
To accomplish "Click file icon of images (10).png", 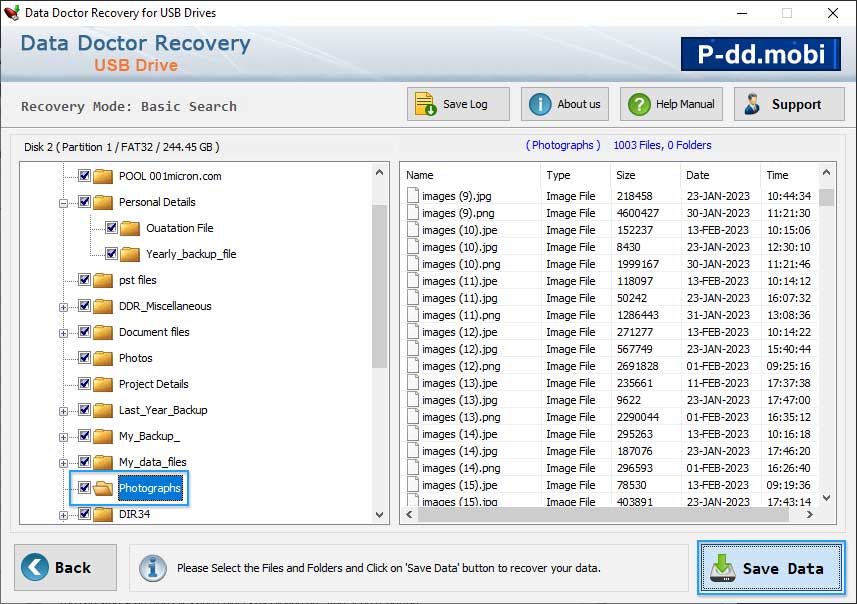I will click(x=413, y=264).
